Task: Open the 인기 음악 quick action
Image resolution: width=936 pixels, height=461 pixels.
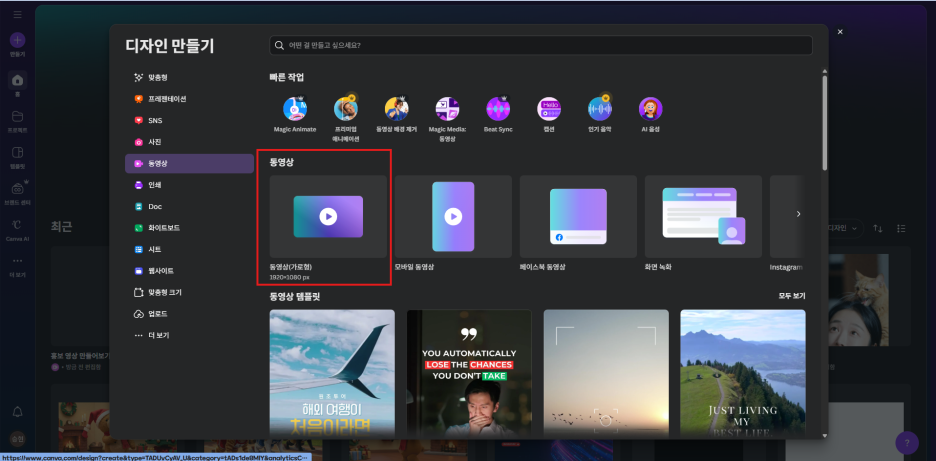Action: pos(600,110)
